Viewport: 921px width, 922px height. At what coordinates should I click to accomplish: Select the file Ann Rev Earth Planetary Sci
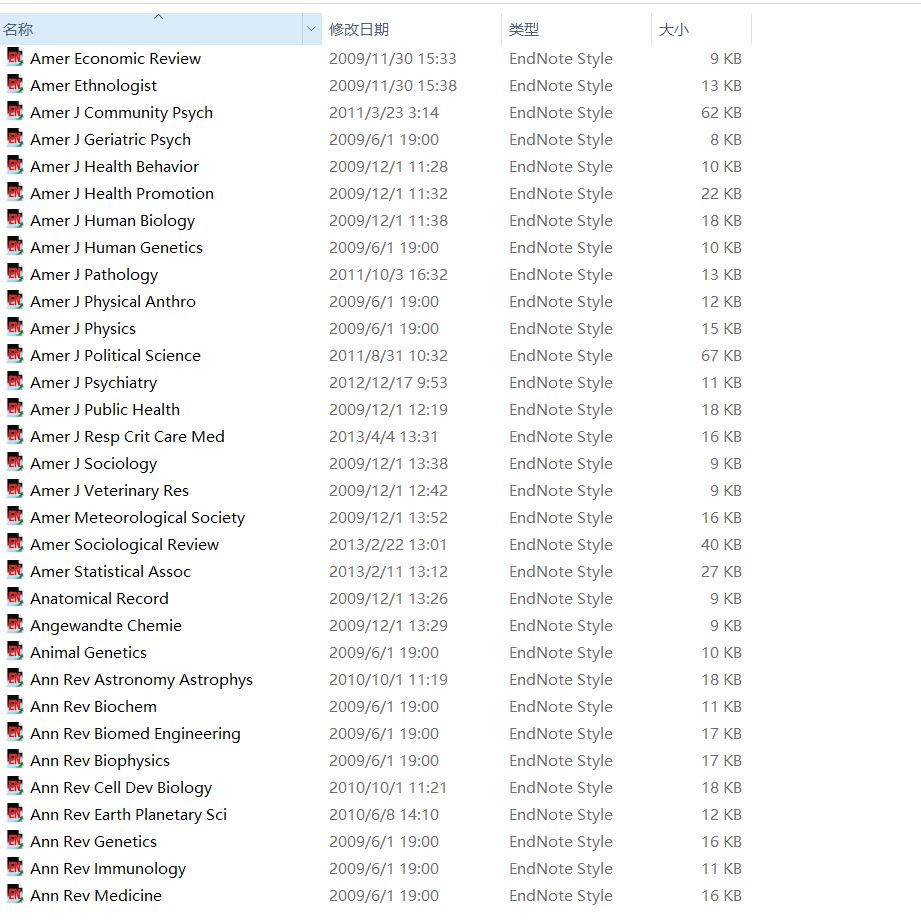coord(128,814)
